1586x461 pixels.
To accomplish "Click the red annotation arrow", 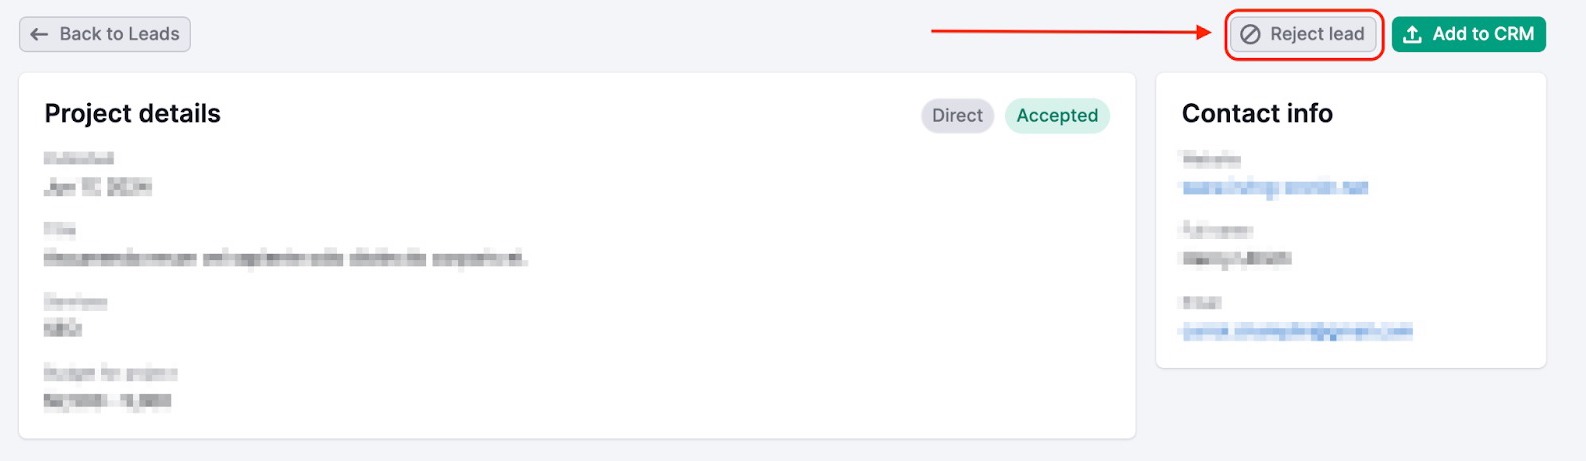I will pos(1070,31).
